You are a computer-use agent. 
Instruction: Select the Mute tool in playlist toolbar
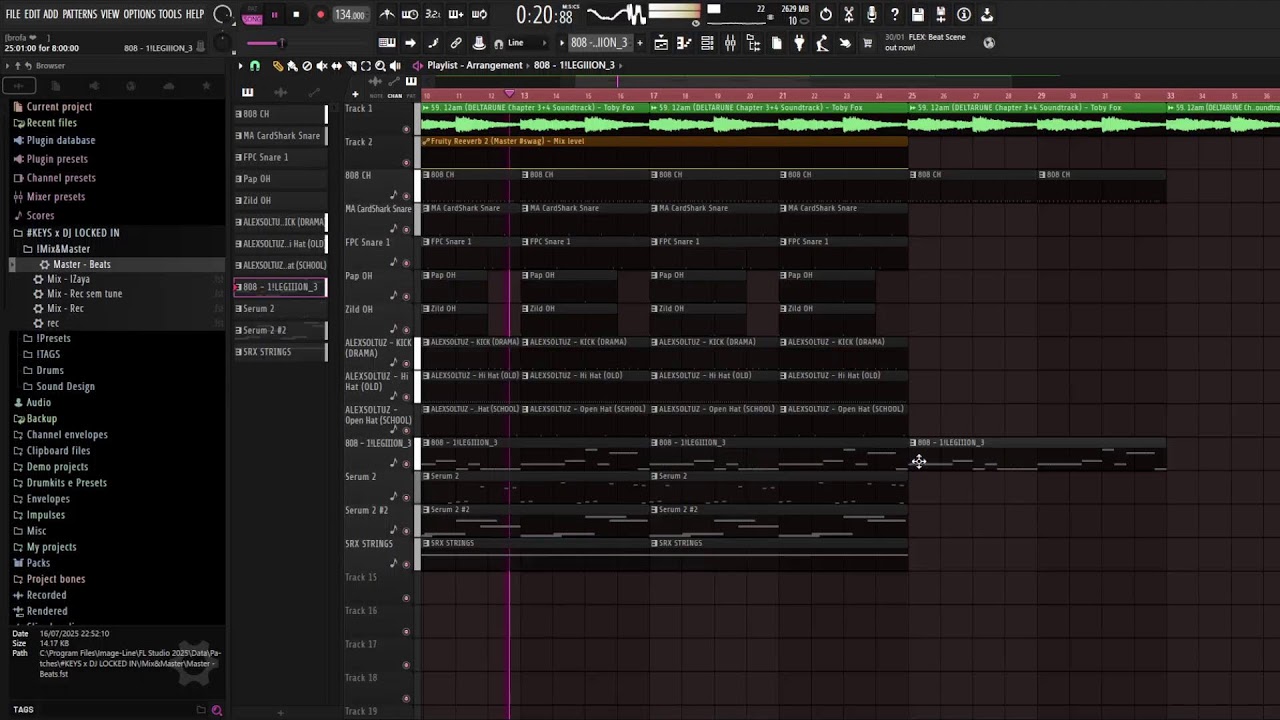[x=321, y=66]
